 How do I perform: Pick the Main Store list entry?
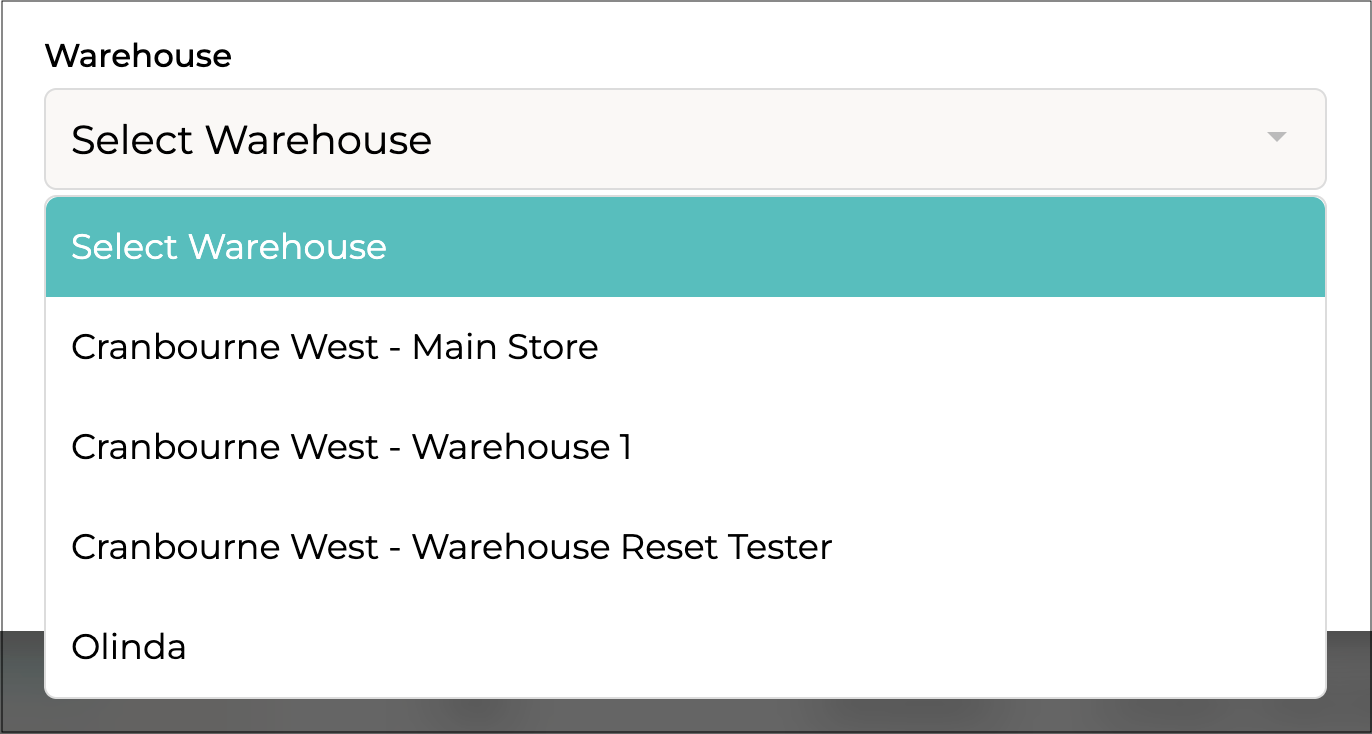[x=335, y=347]
